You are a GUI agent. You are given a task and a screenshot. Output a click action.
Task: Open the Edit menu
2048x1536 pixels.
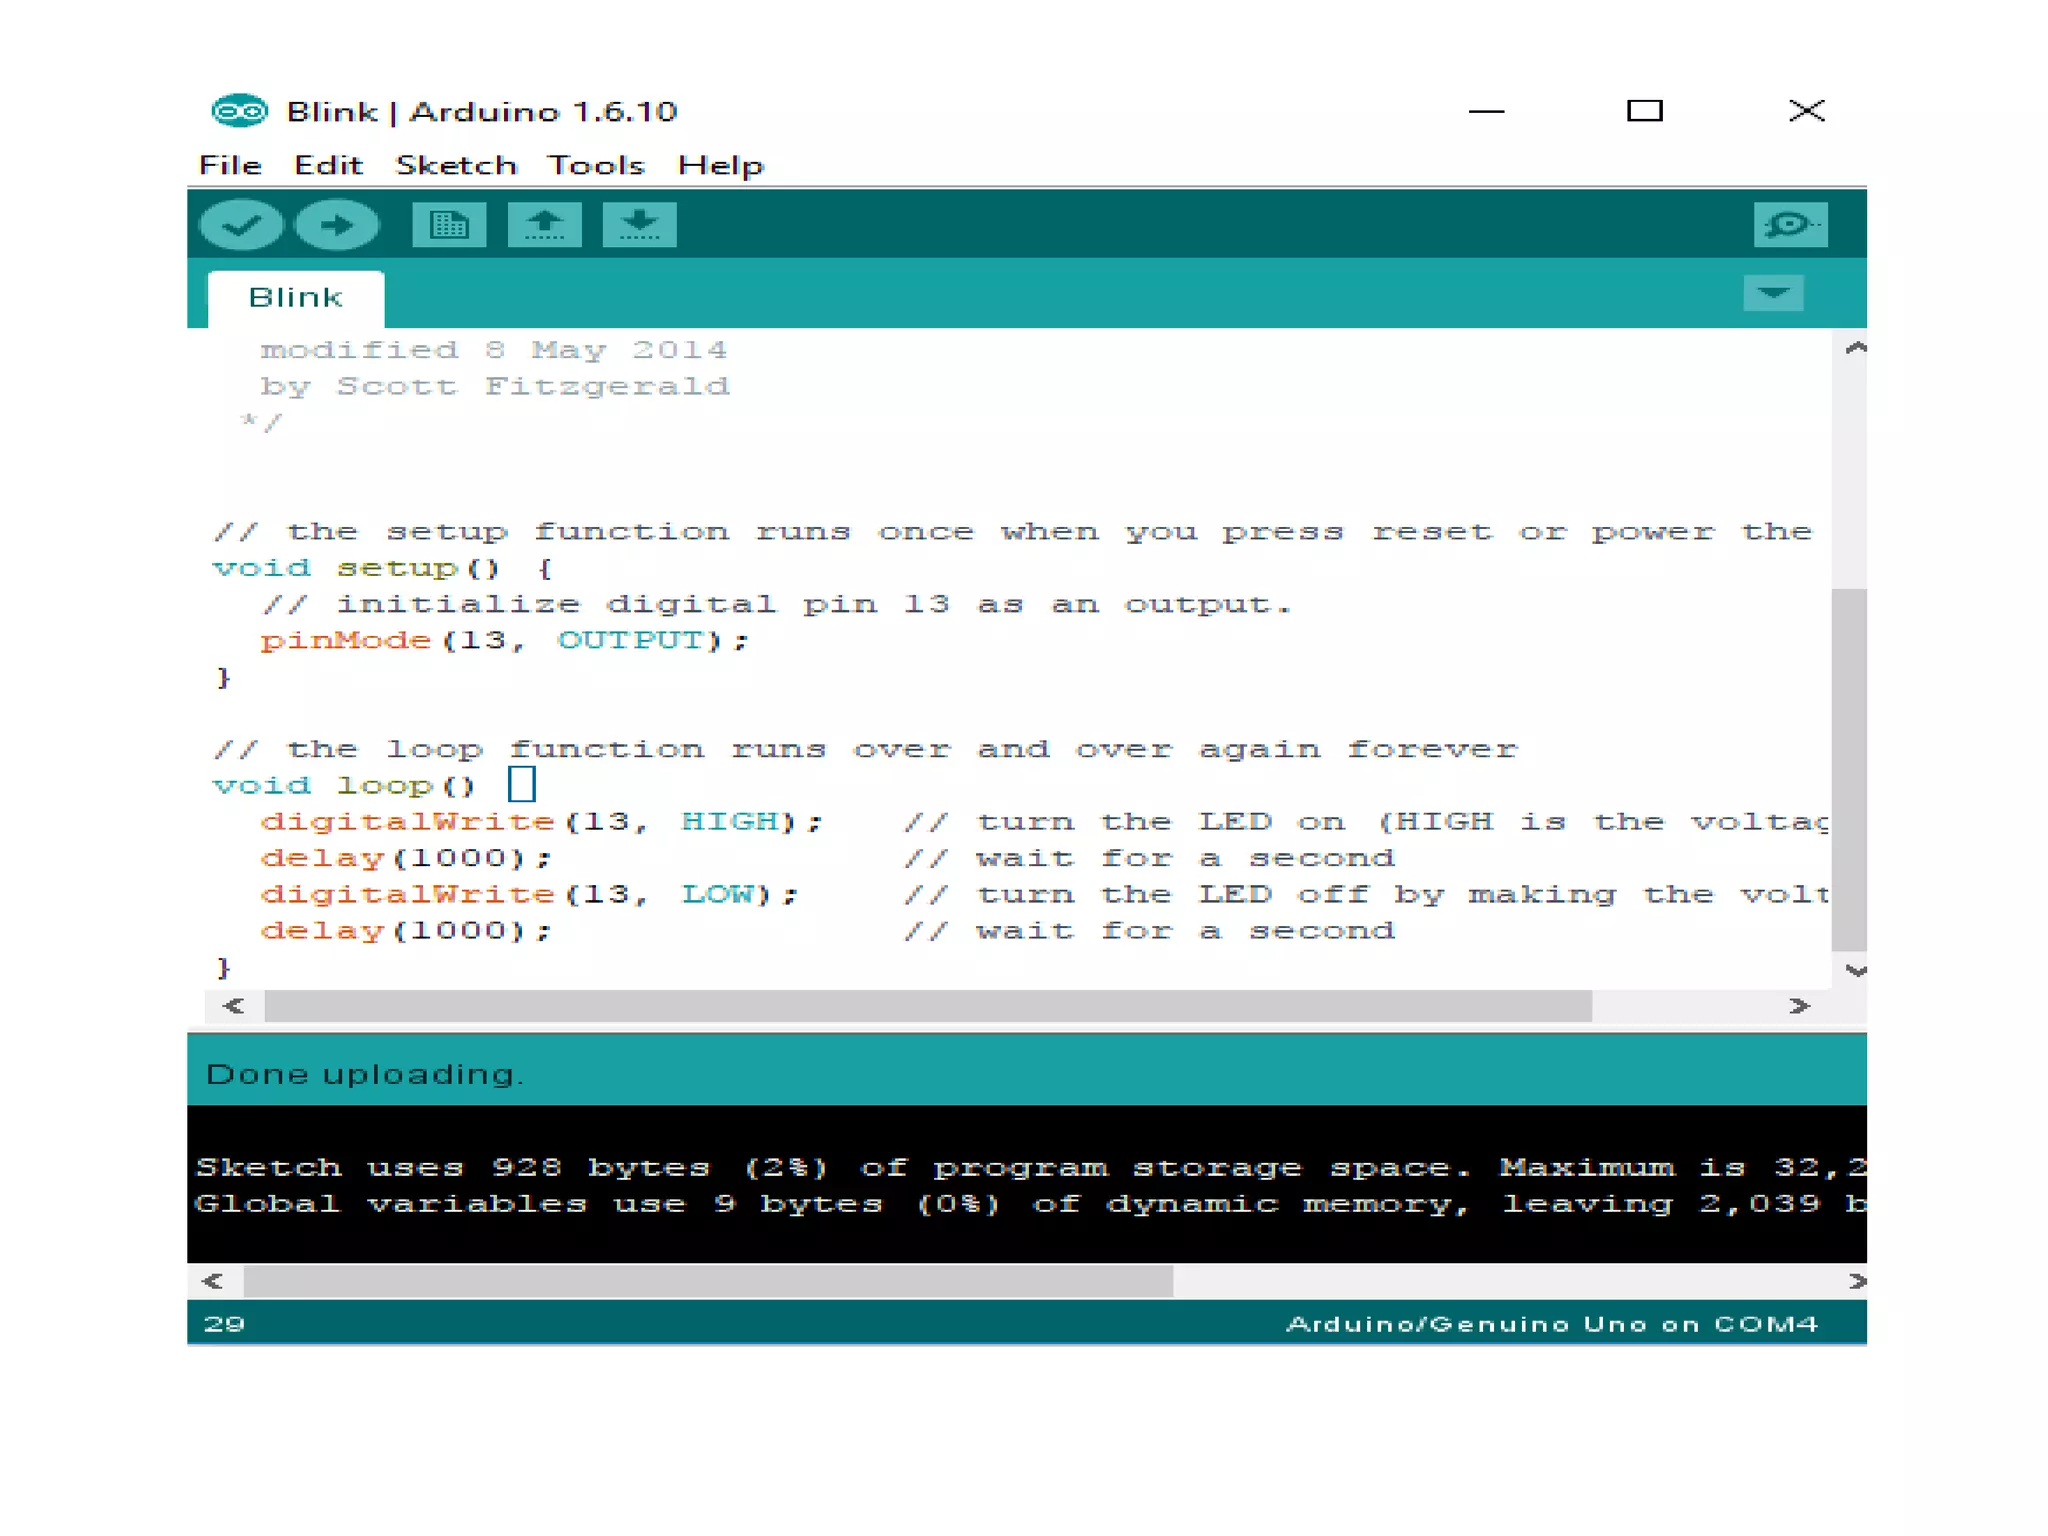(x=328, y=165)
